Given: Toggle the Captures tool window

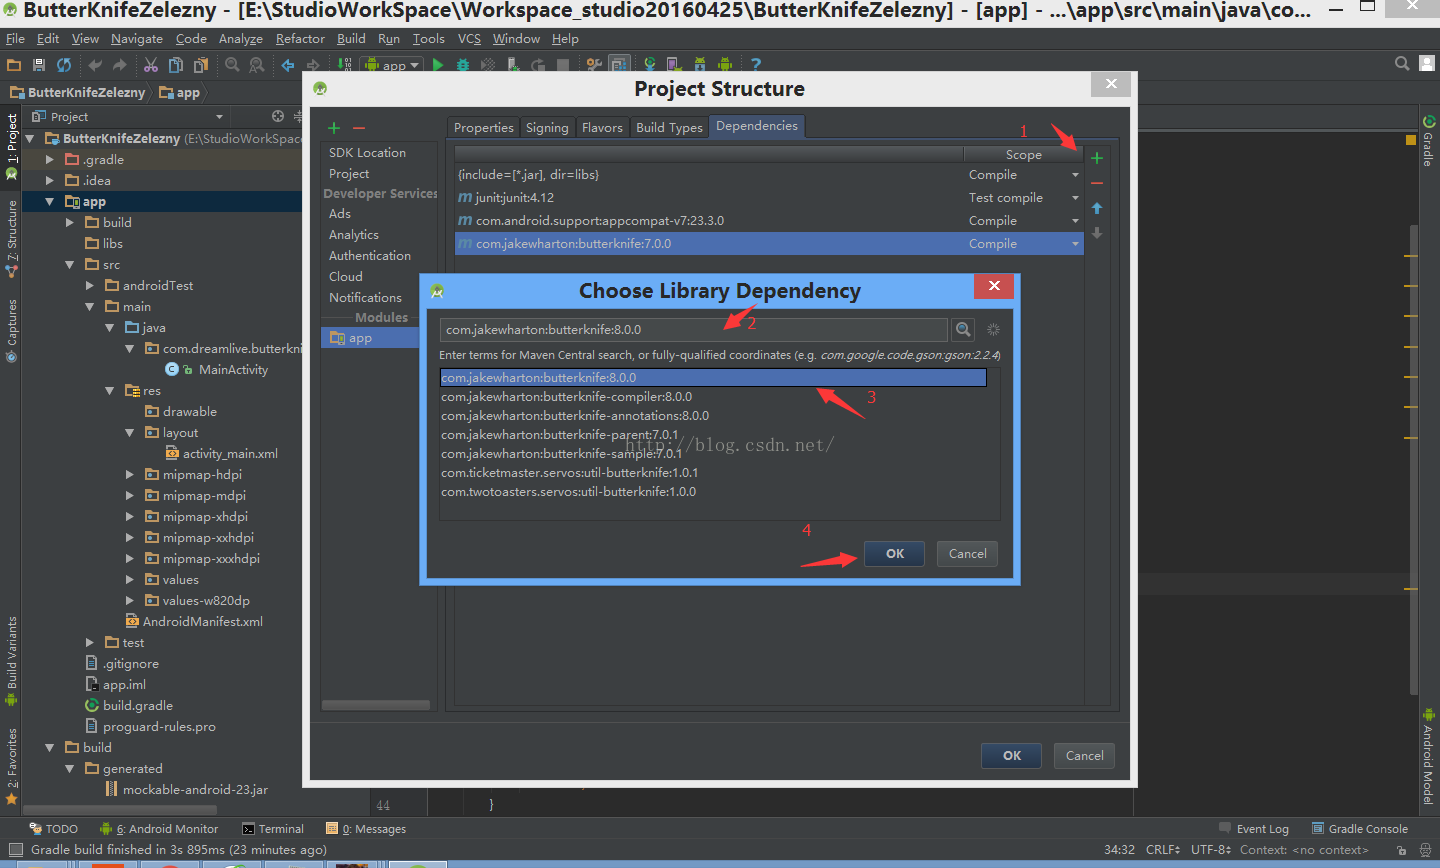Looking at the screenshot, I should (x=12, y=330).
